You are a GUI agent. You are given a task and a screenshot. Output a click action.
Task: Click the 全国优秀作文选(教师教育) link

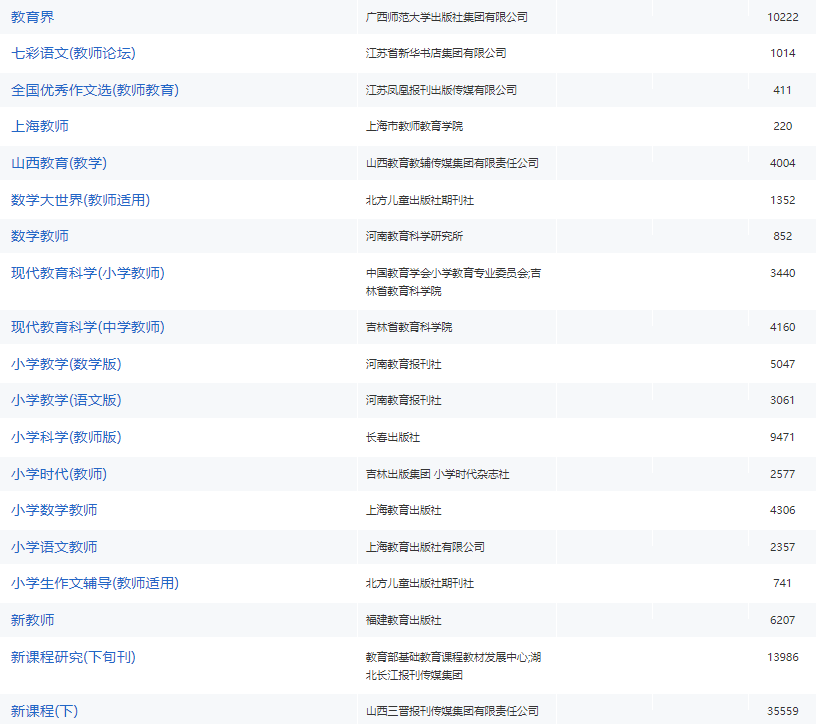(95, 90)
